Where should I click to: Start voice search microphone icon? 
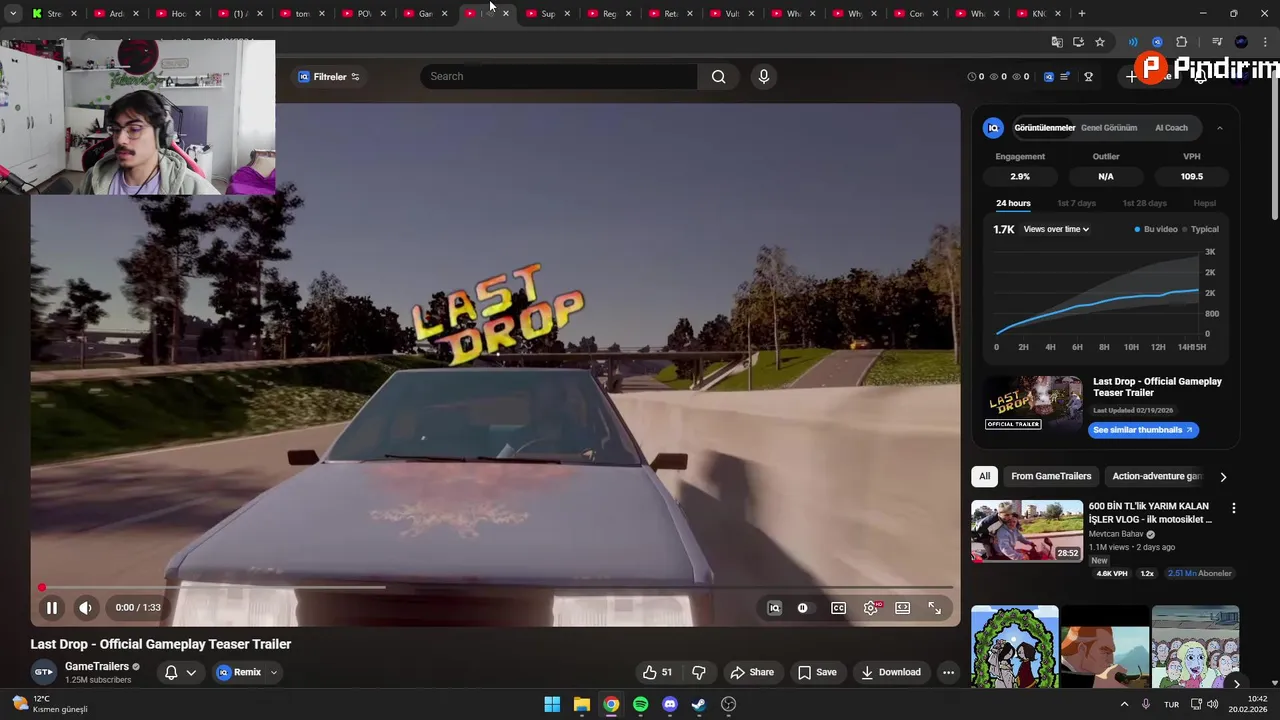click(x=764, y=76)
